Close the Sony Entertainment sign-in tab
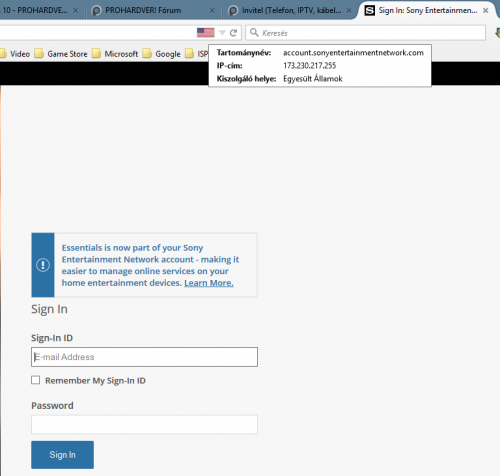Screen dimensions: 500x476 (x=486, y=11)
